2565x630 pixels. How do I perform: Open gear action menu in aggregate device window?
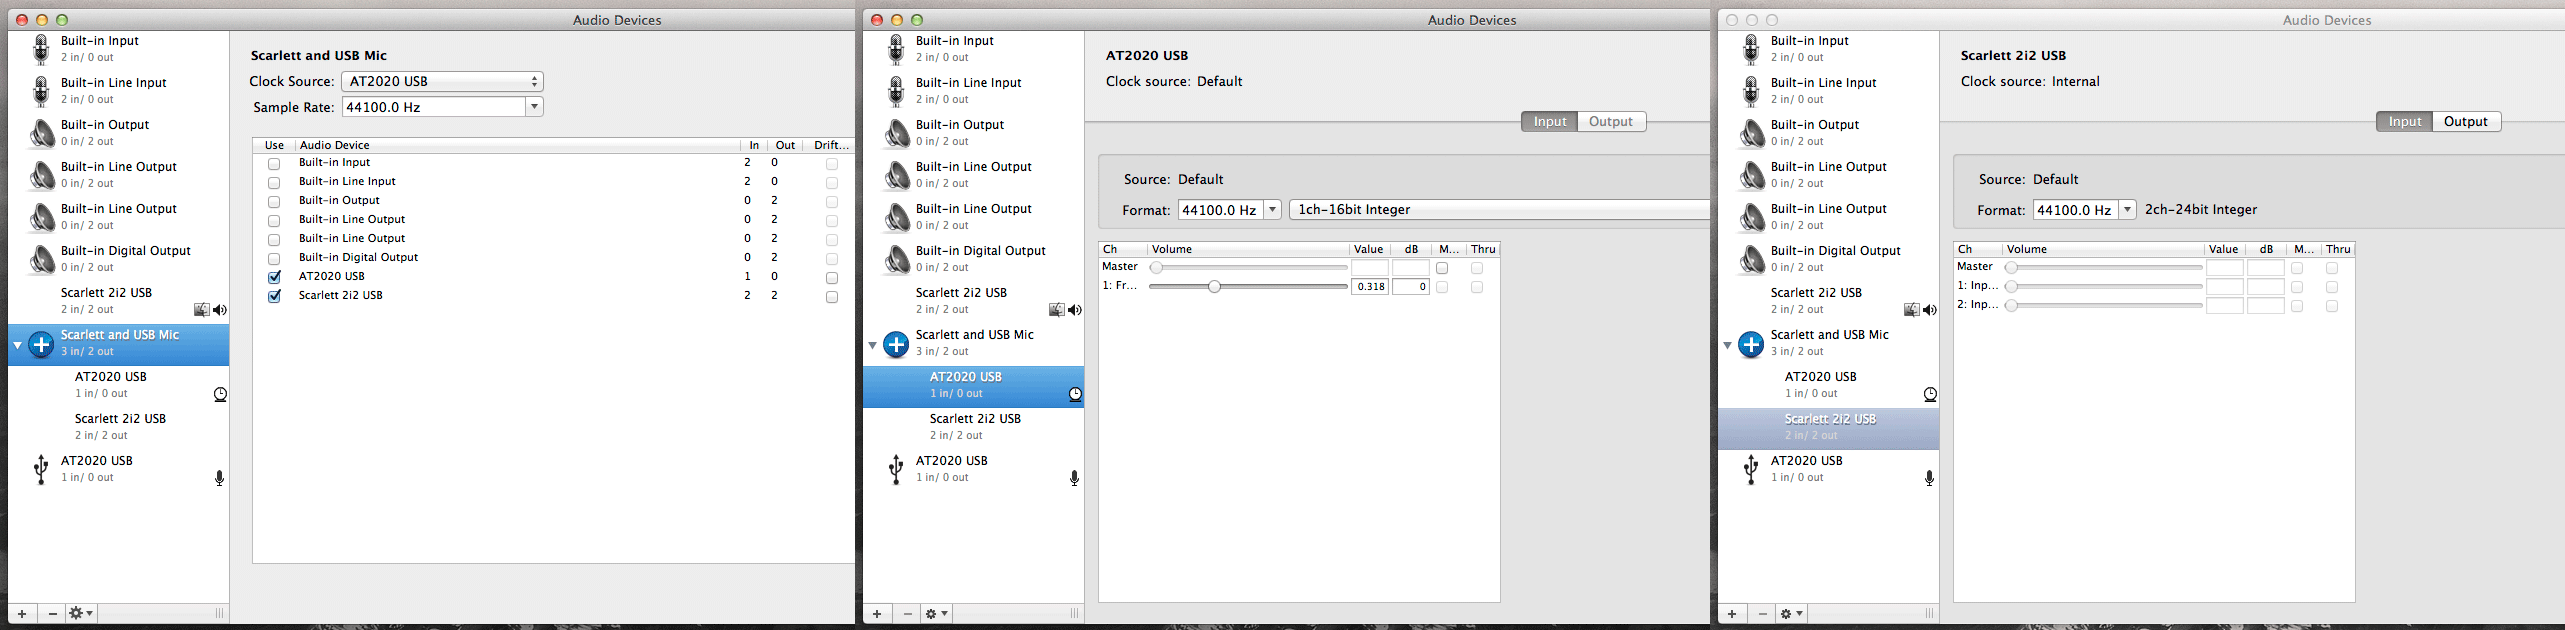tap(81, 613)
